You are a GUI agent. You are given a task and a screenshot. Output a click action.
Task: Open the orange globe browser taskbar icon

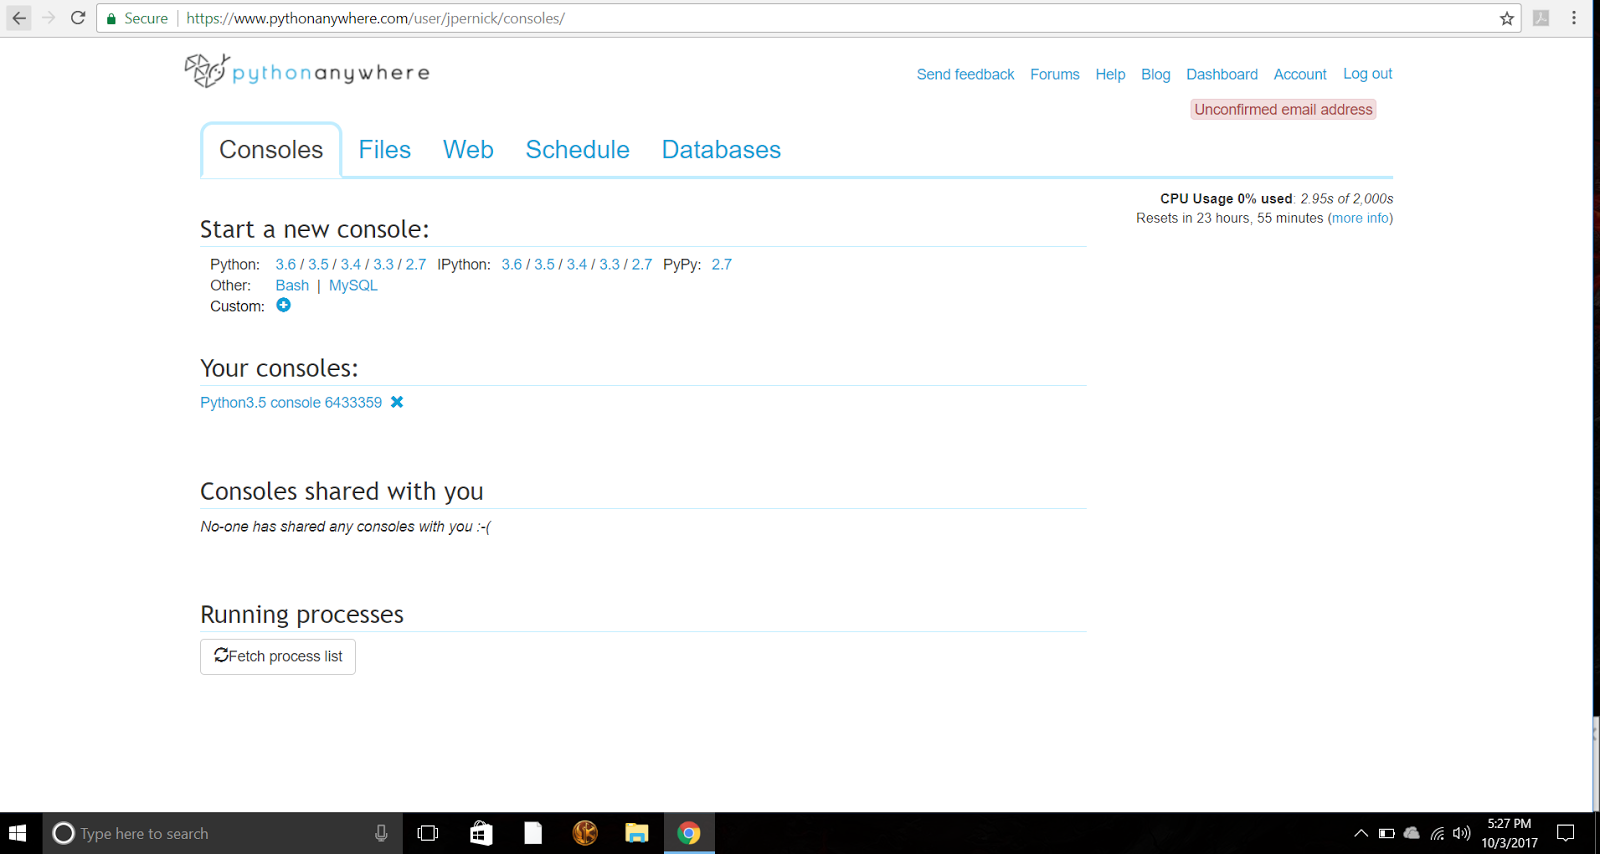click(x=585, y=833)
